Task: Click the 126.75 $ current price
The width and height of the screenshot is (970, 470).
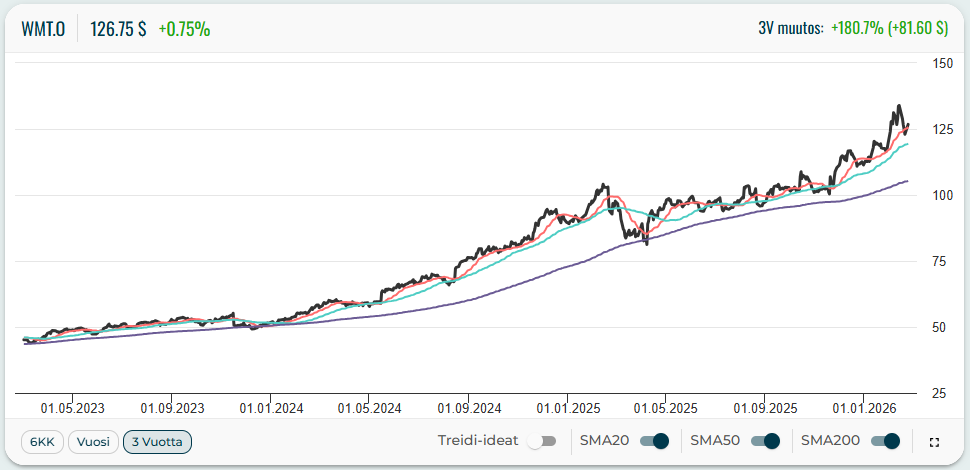Action: click(x=118, y=29)
